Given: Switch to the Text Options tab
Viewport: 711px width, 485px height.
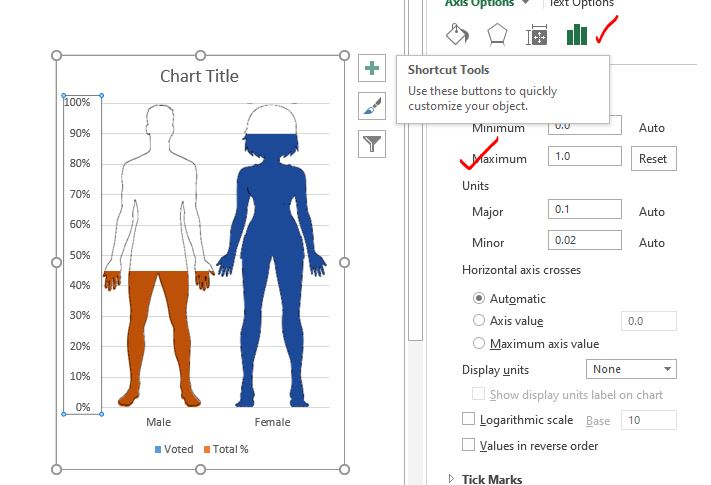Looking at the screenshot, I should [582, 3].
